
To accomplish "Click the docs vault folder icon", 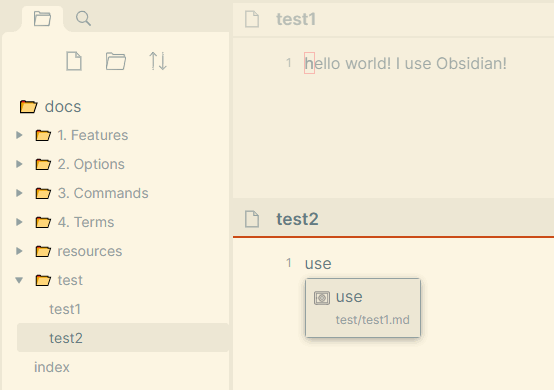I will coord(28,106).
